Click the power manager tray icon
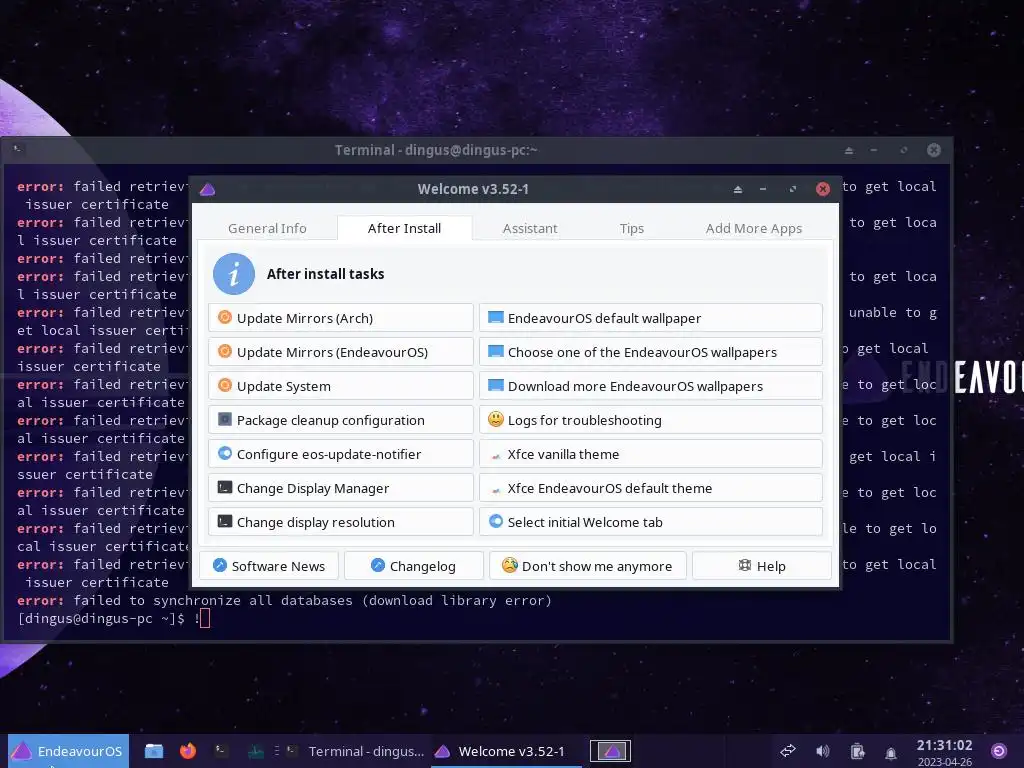 [x=857, y=751]
